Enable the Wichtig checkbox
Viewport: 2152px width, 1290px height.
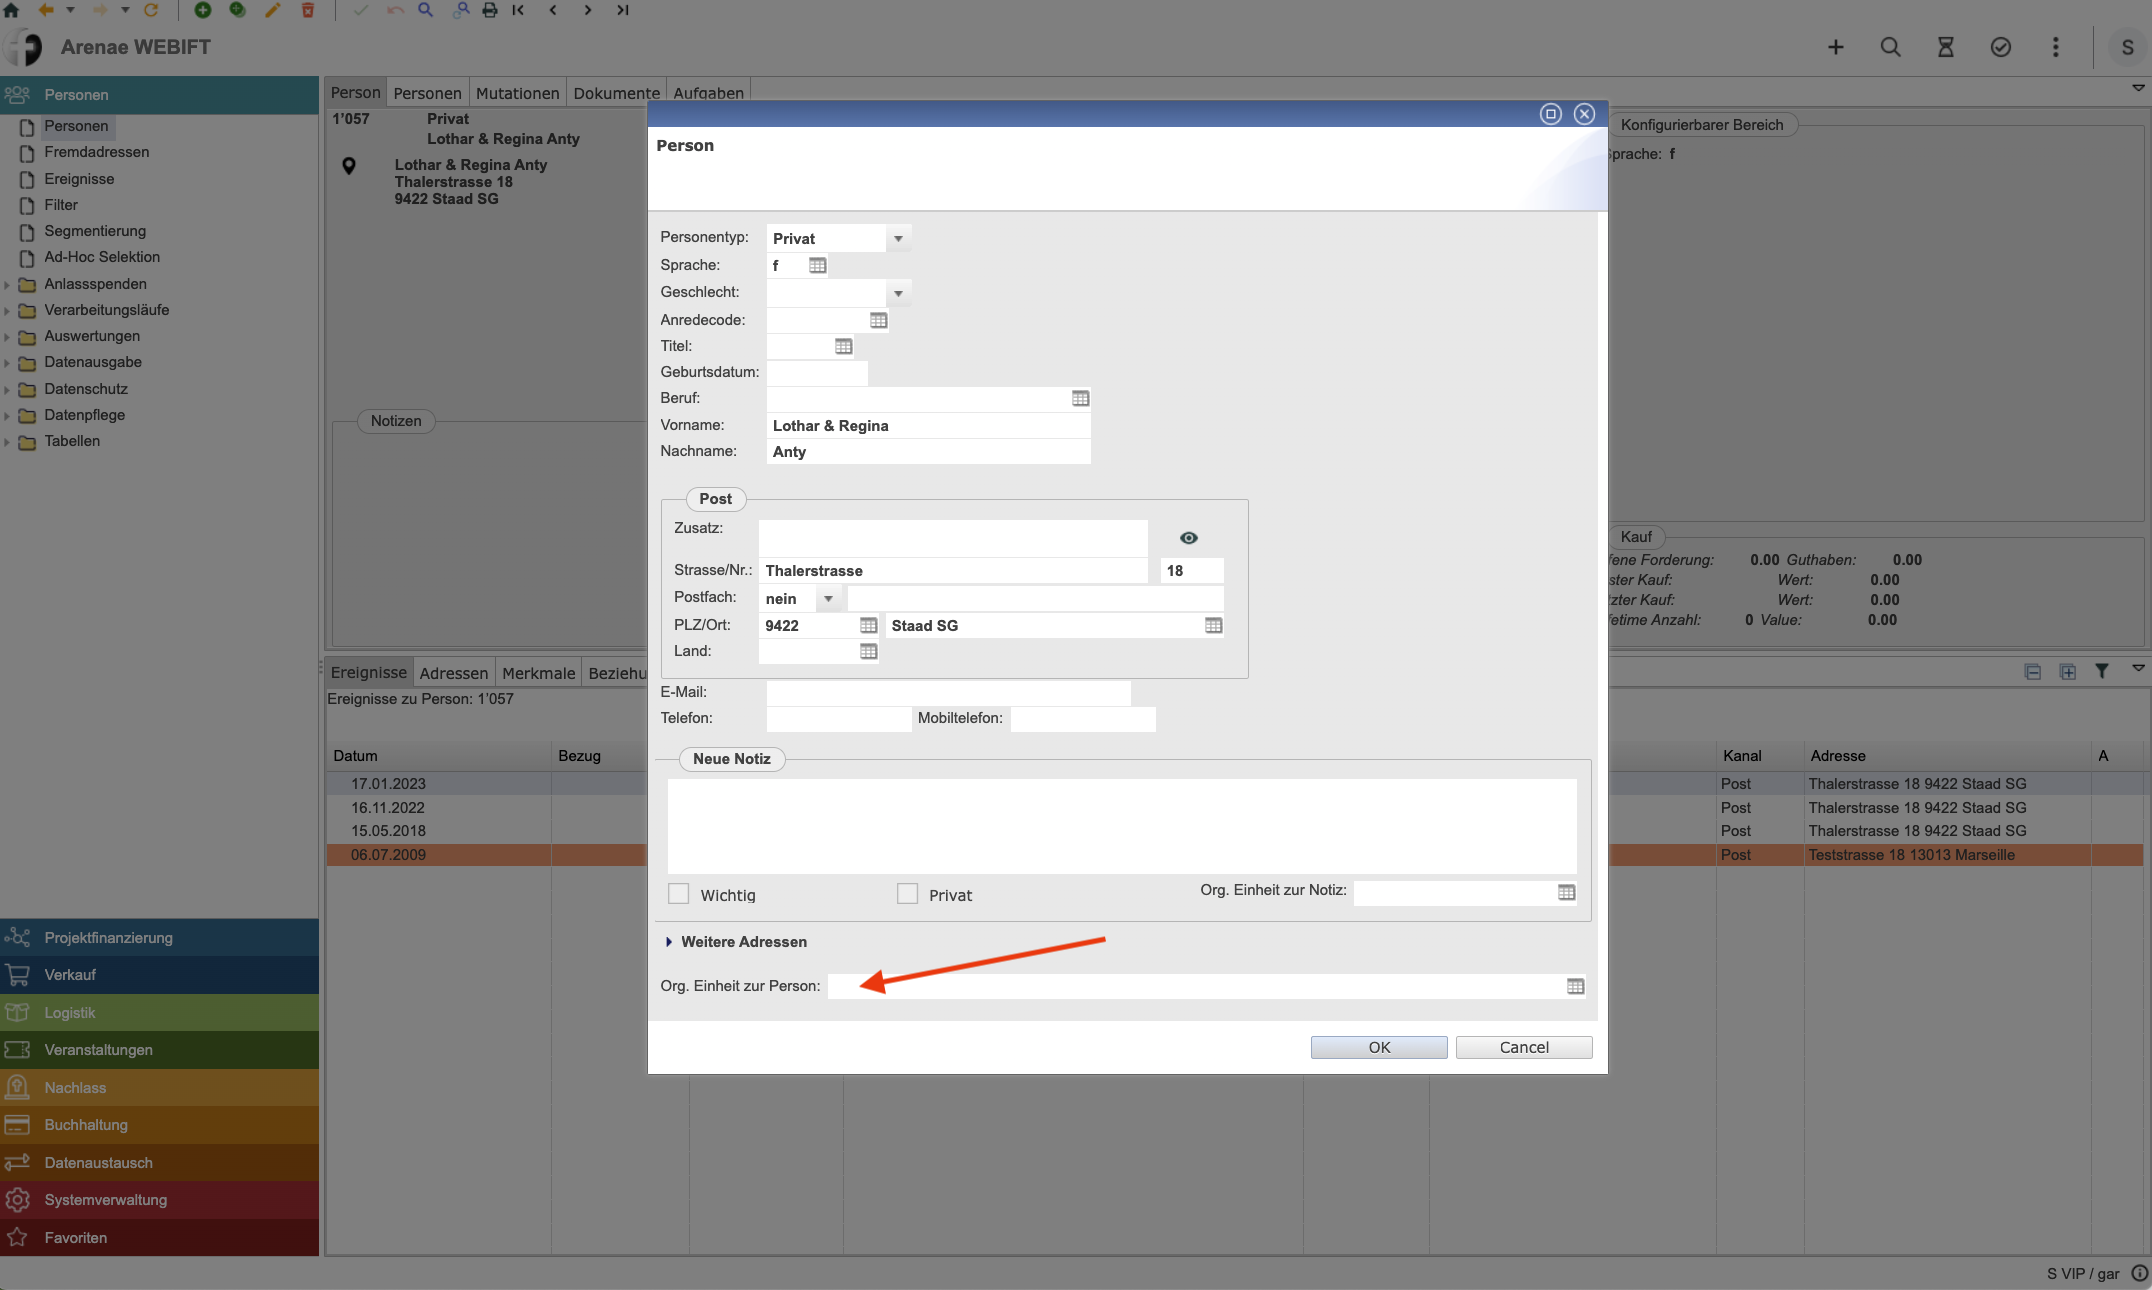click(679, 894)
